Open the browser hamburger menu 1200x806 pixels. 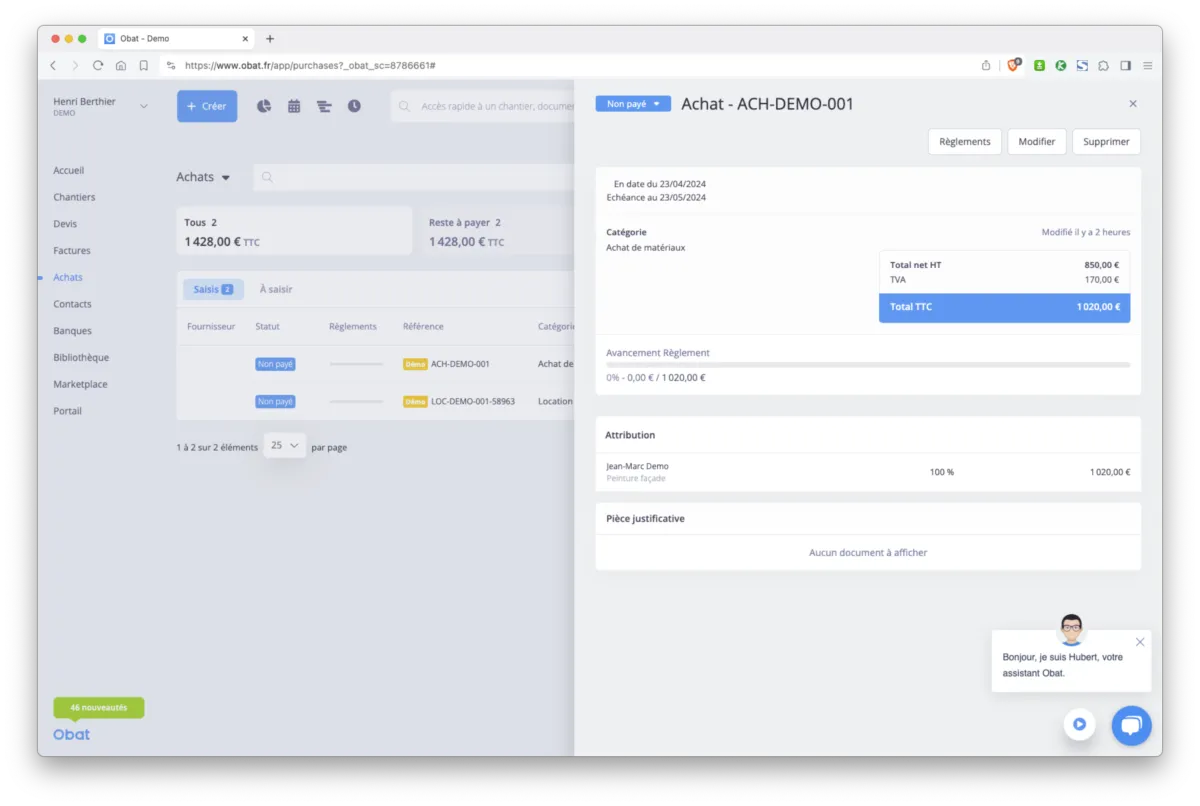tap(1147, 65)
